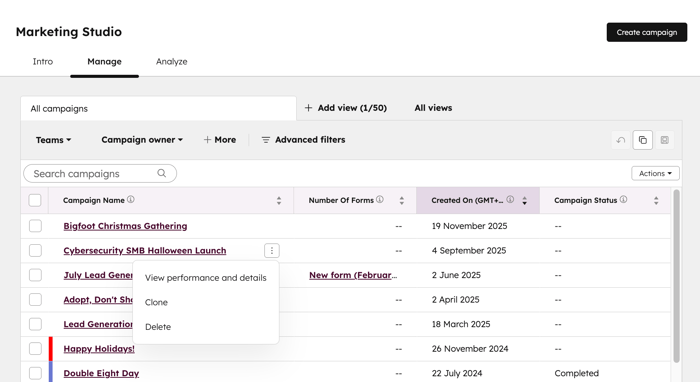Click the 19 November 2025 date cell
The width and height of the screenshot is (700, 382).
click(x=469, y=226)
